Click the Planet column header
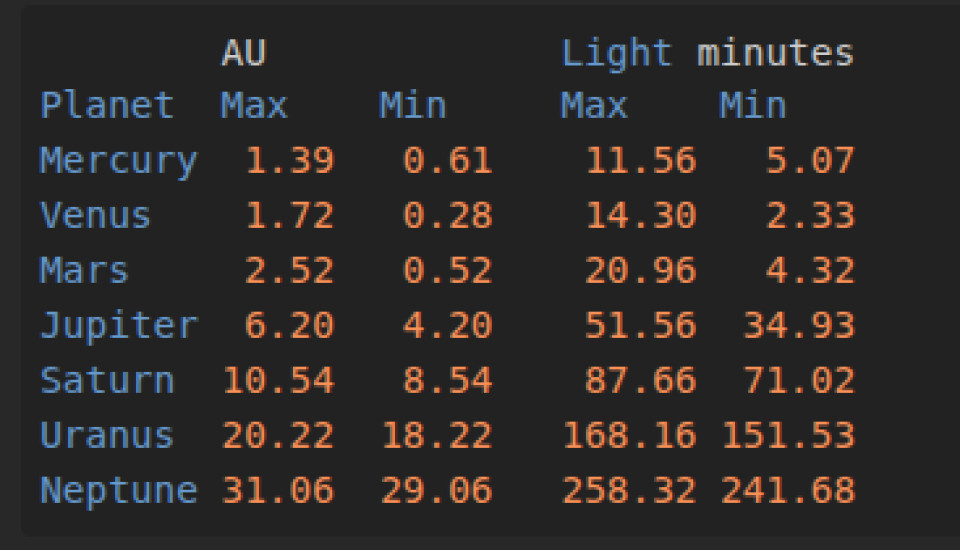 tap(107, 106)
